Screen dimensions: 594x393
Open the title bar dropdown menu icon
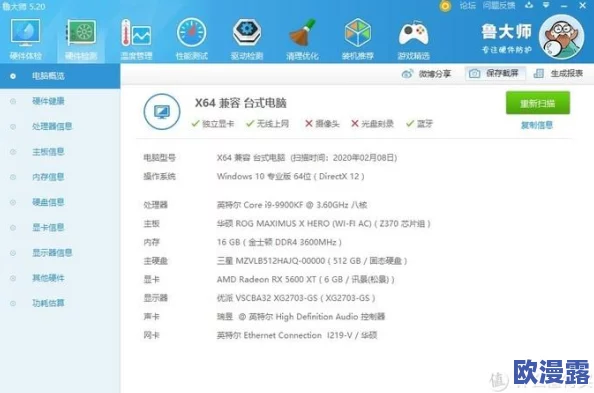(x=546, y=5)
